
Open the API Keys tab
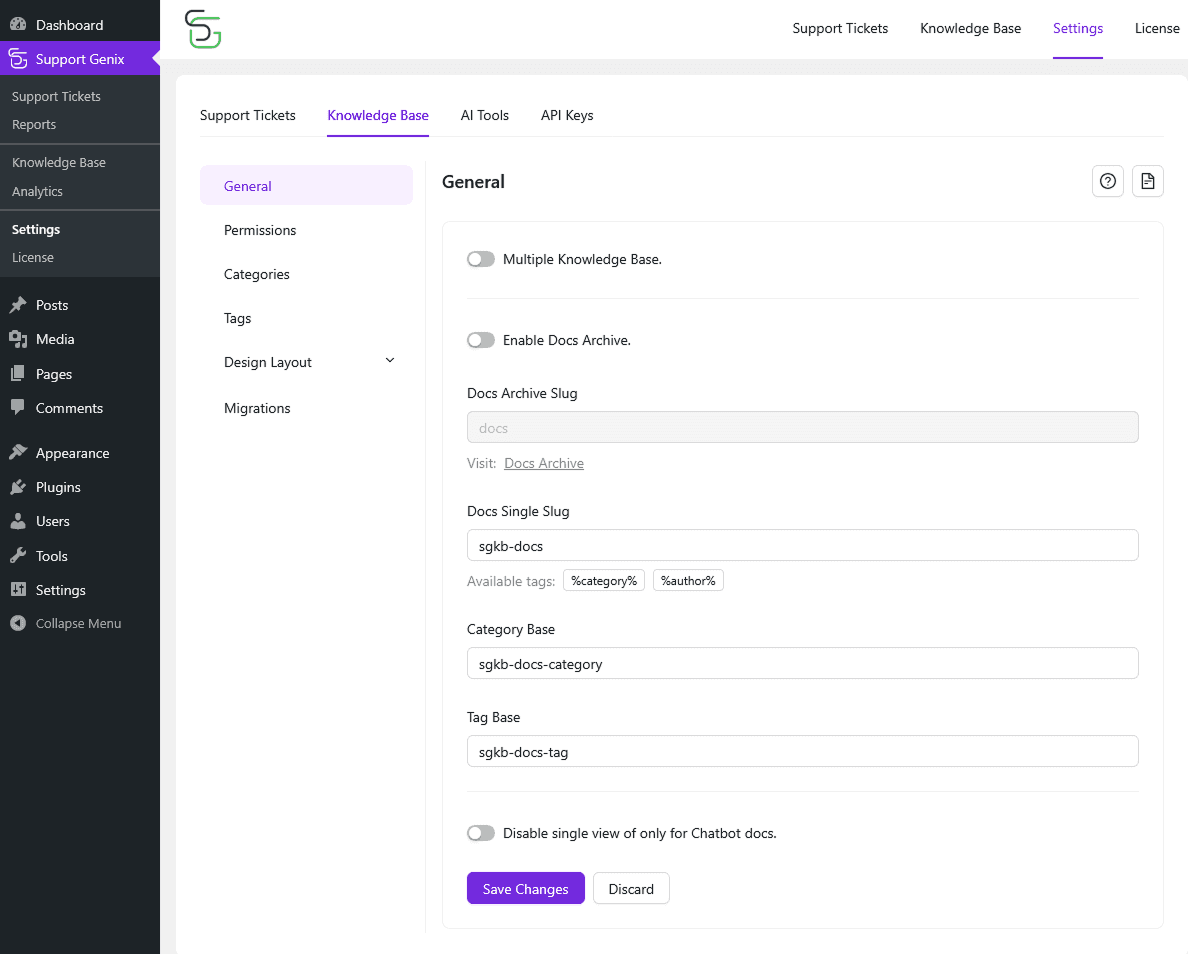[x=567, y=115]
